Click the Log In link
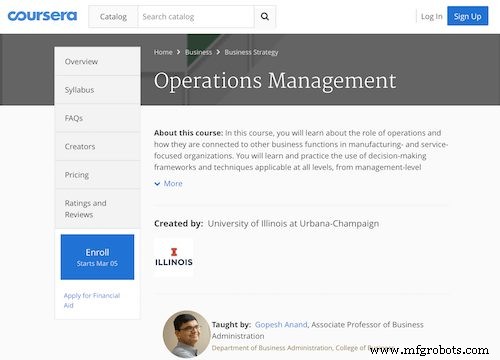 point(431,16)
